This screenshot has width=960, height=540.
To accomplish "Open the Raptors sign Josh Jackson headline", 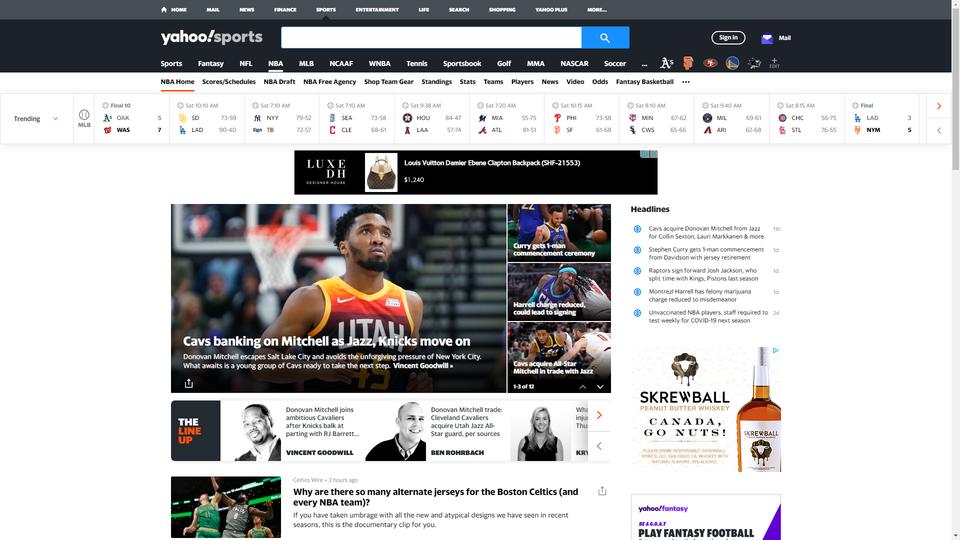I will pos(703,274).
